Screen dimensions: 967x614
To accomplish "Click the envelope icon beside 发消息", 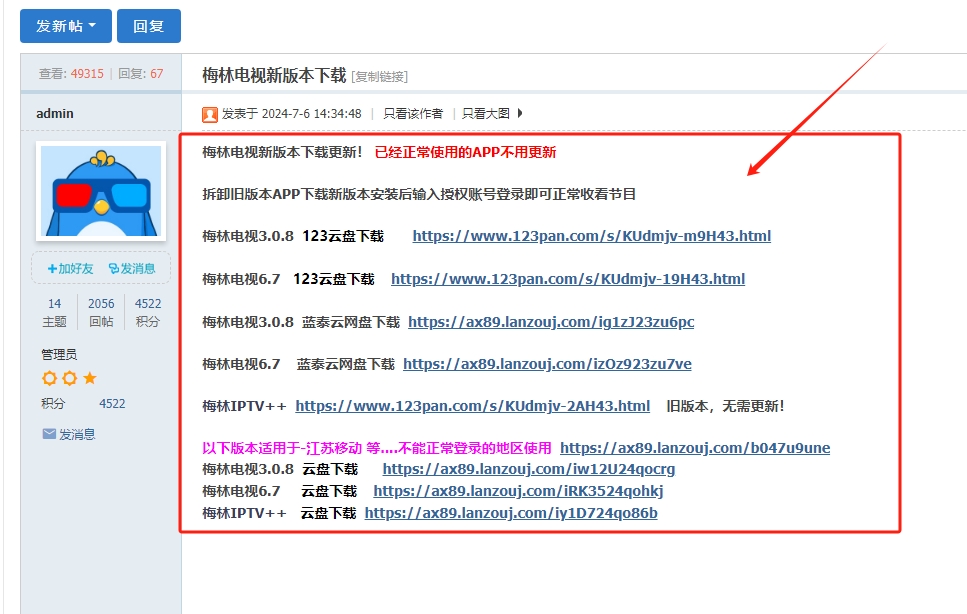I will tap(49, 434).
